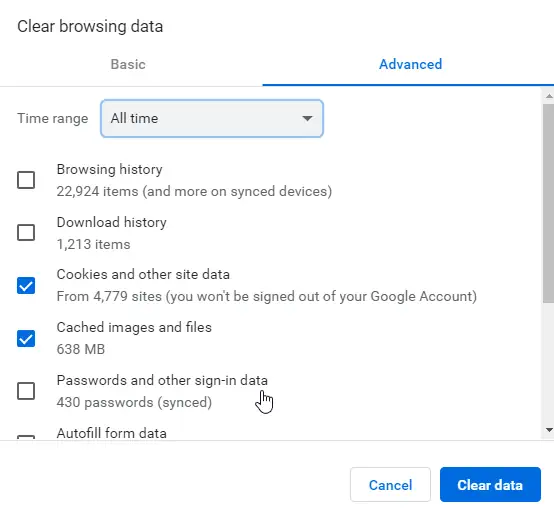
Task: Uncheck Cached images and files
Action: click(26, 338)
